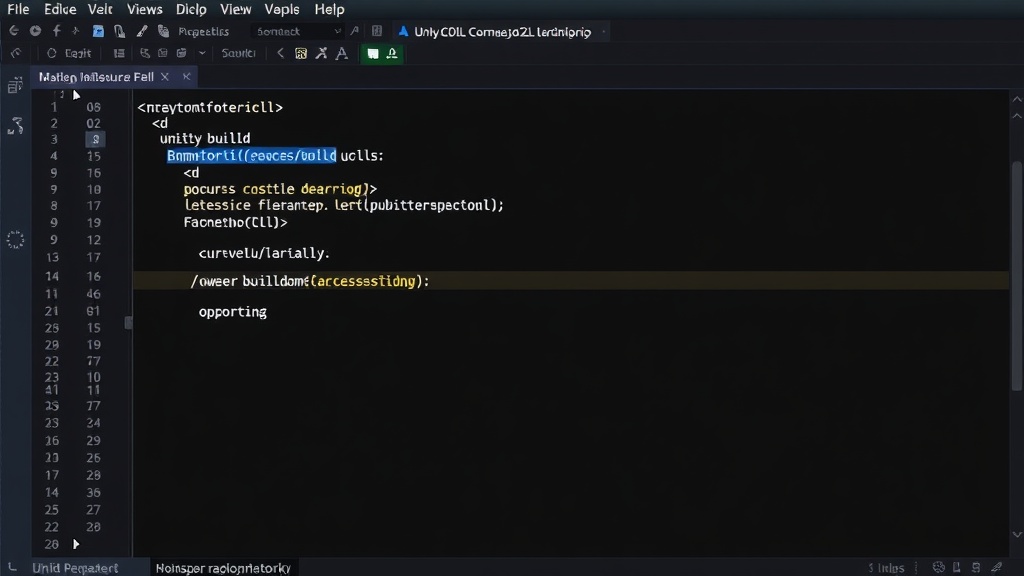Click the second X right of the editor tab
The height and width of the screenshot is (576, 1024).
(187, 76)
